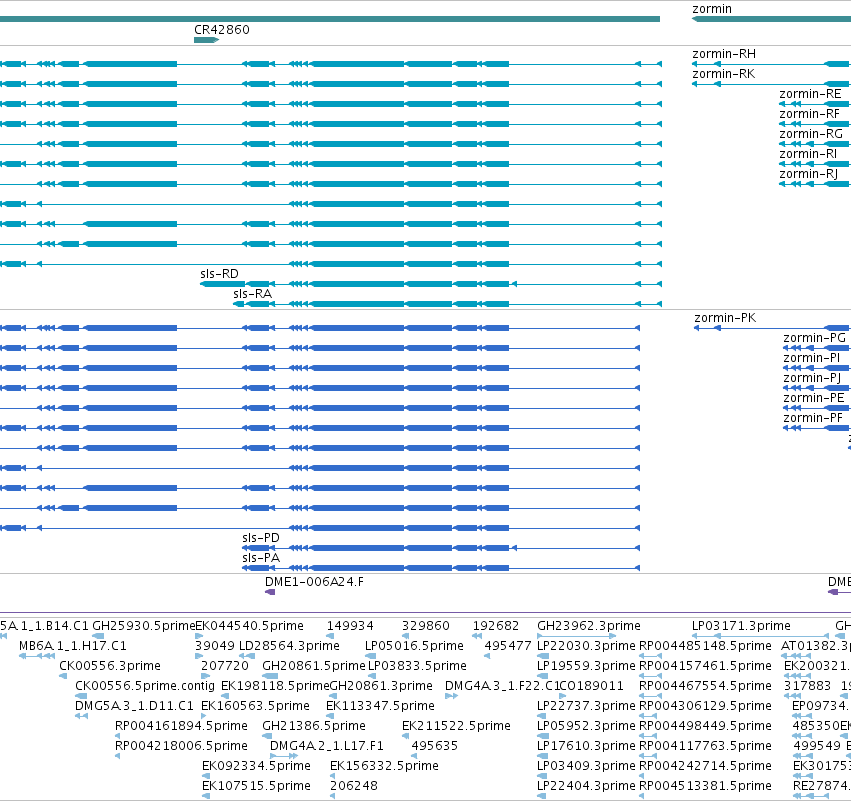Image resolution: width=851 pixels, height=801 pixels.
Task: Choose the zormin-RF transcript label
Action: (x=809, y=114)
